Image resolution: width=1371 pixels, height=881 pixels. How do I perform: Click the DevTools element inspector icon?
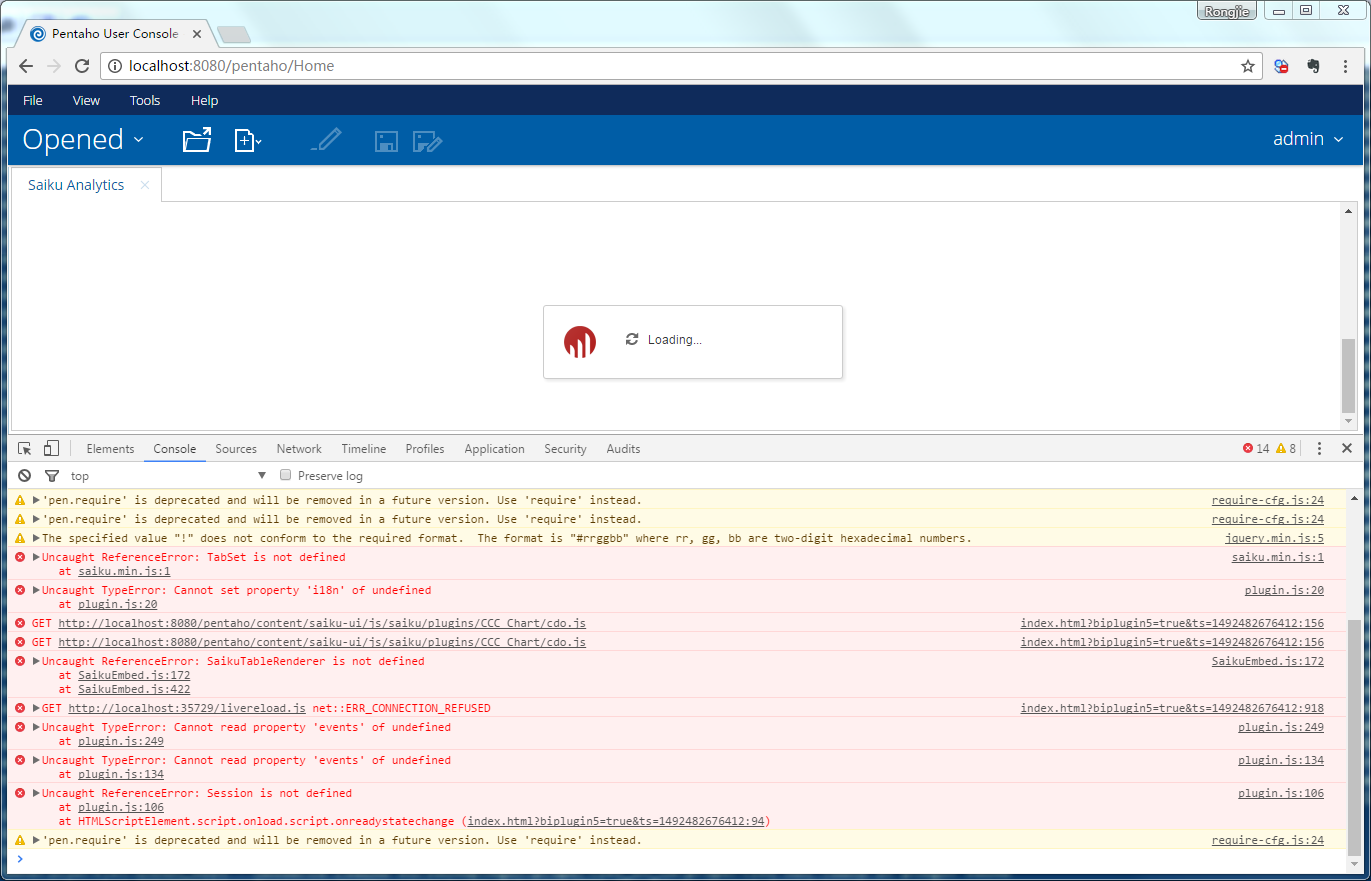tap(25, 449)
